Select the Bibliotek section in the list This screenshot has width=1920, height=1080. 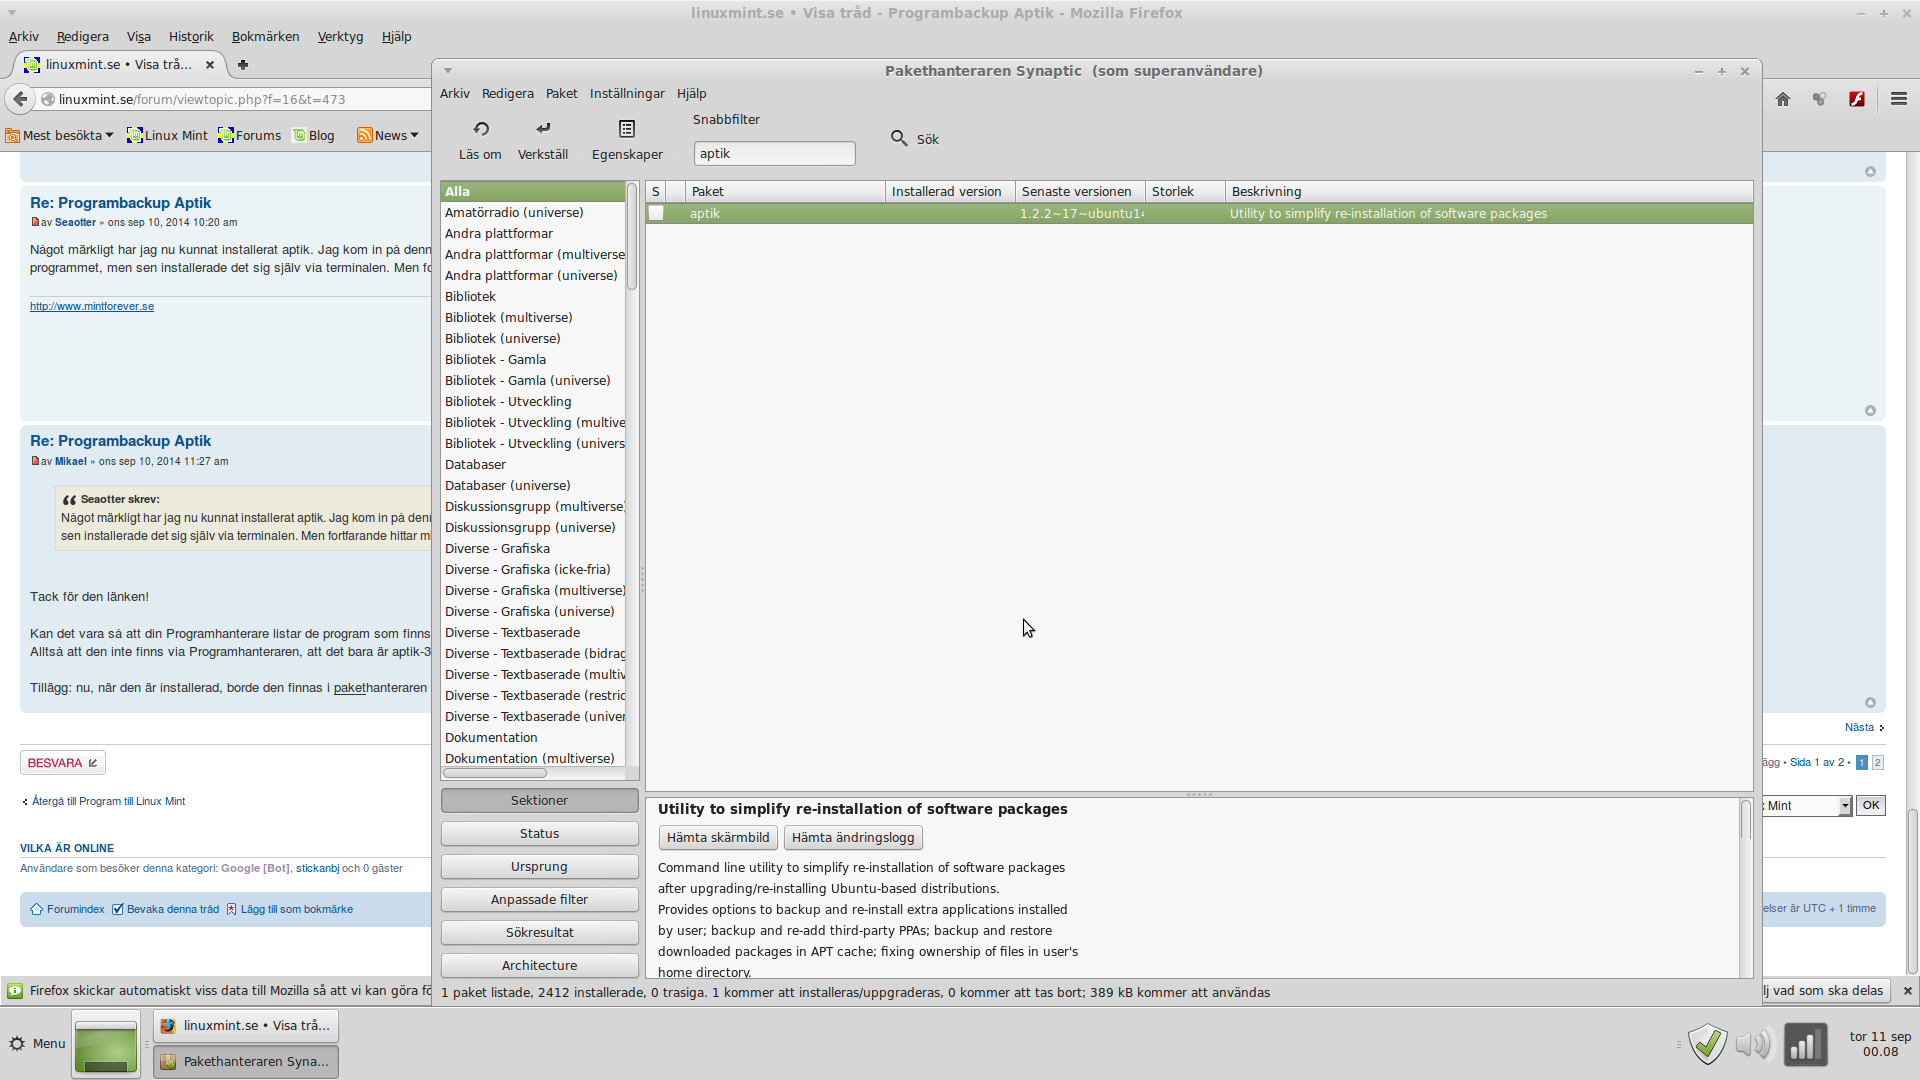click(x=533, y=297)
